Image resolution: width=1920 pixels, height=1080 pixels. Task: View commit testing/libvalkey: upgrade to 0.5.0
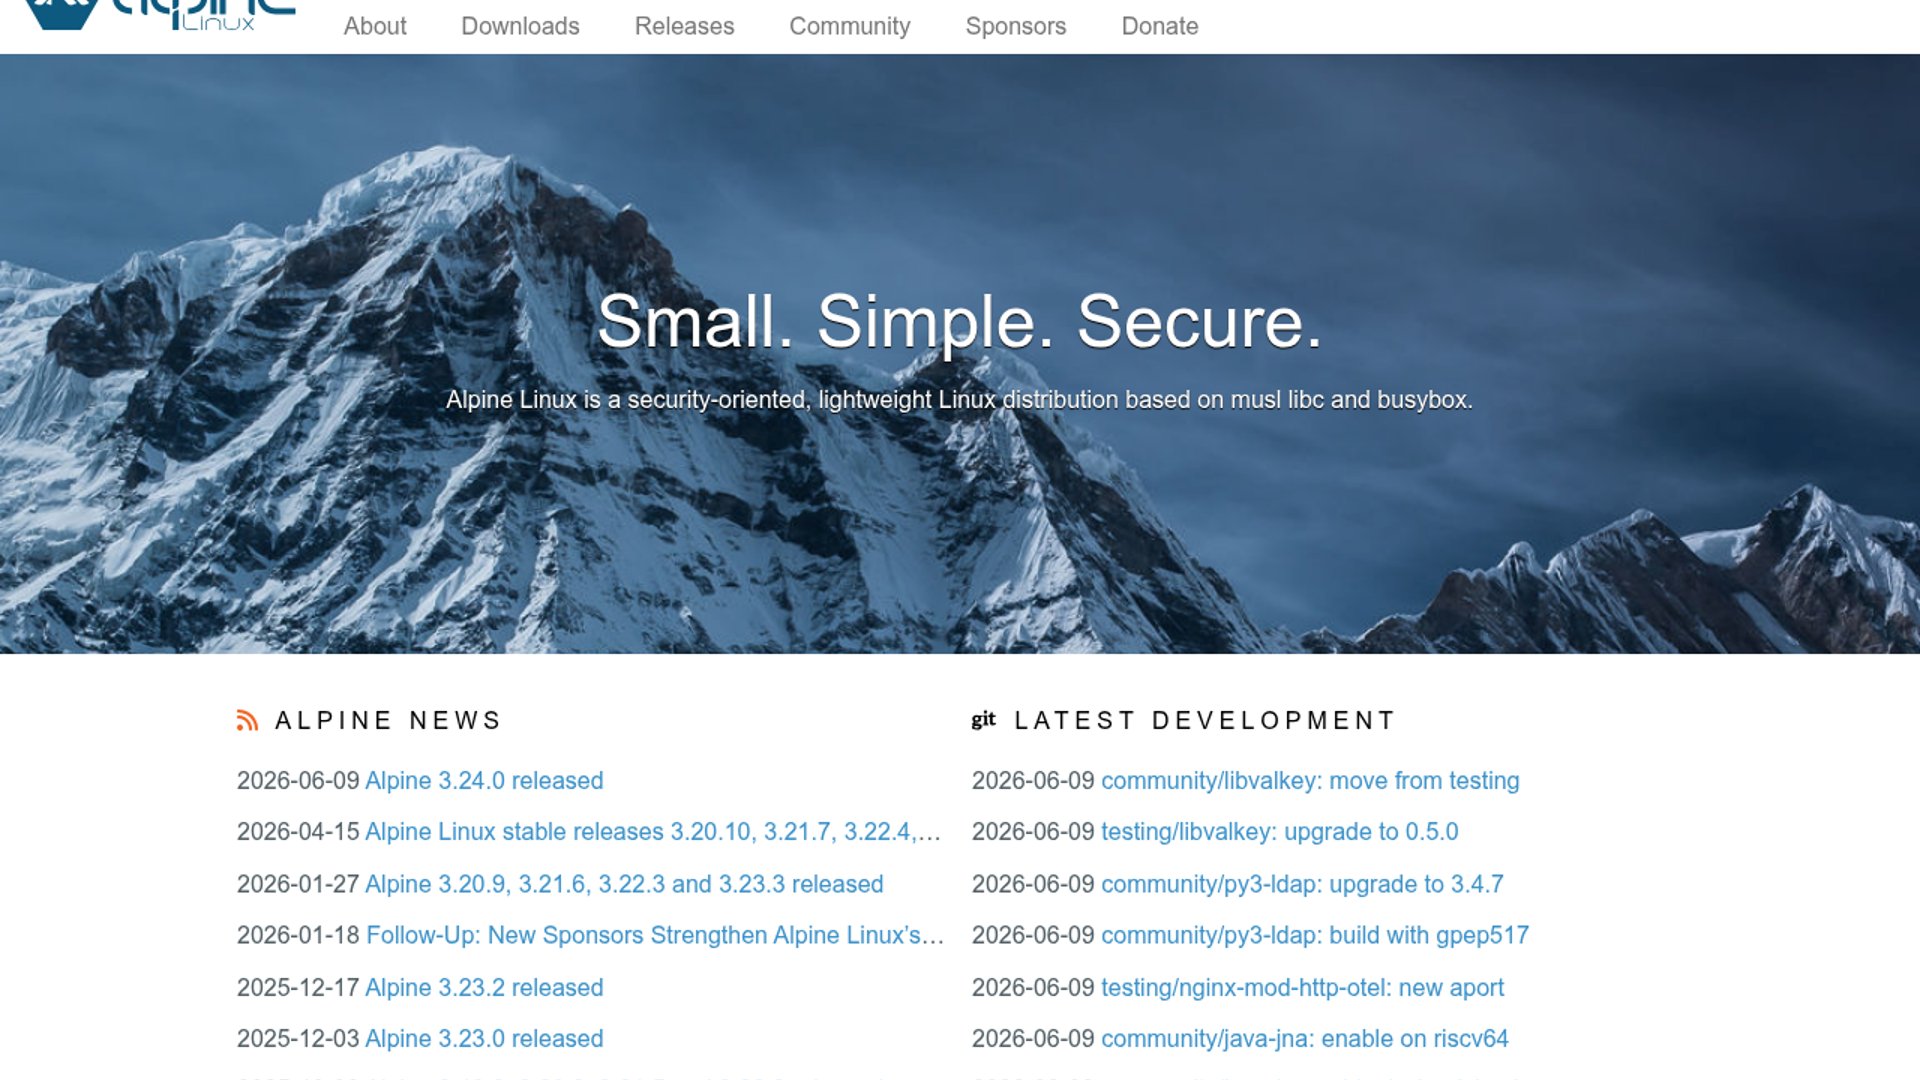[1280, 831]
